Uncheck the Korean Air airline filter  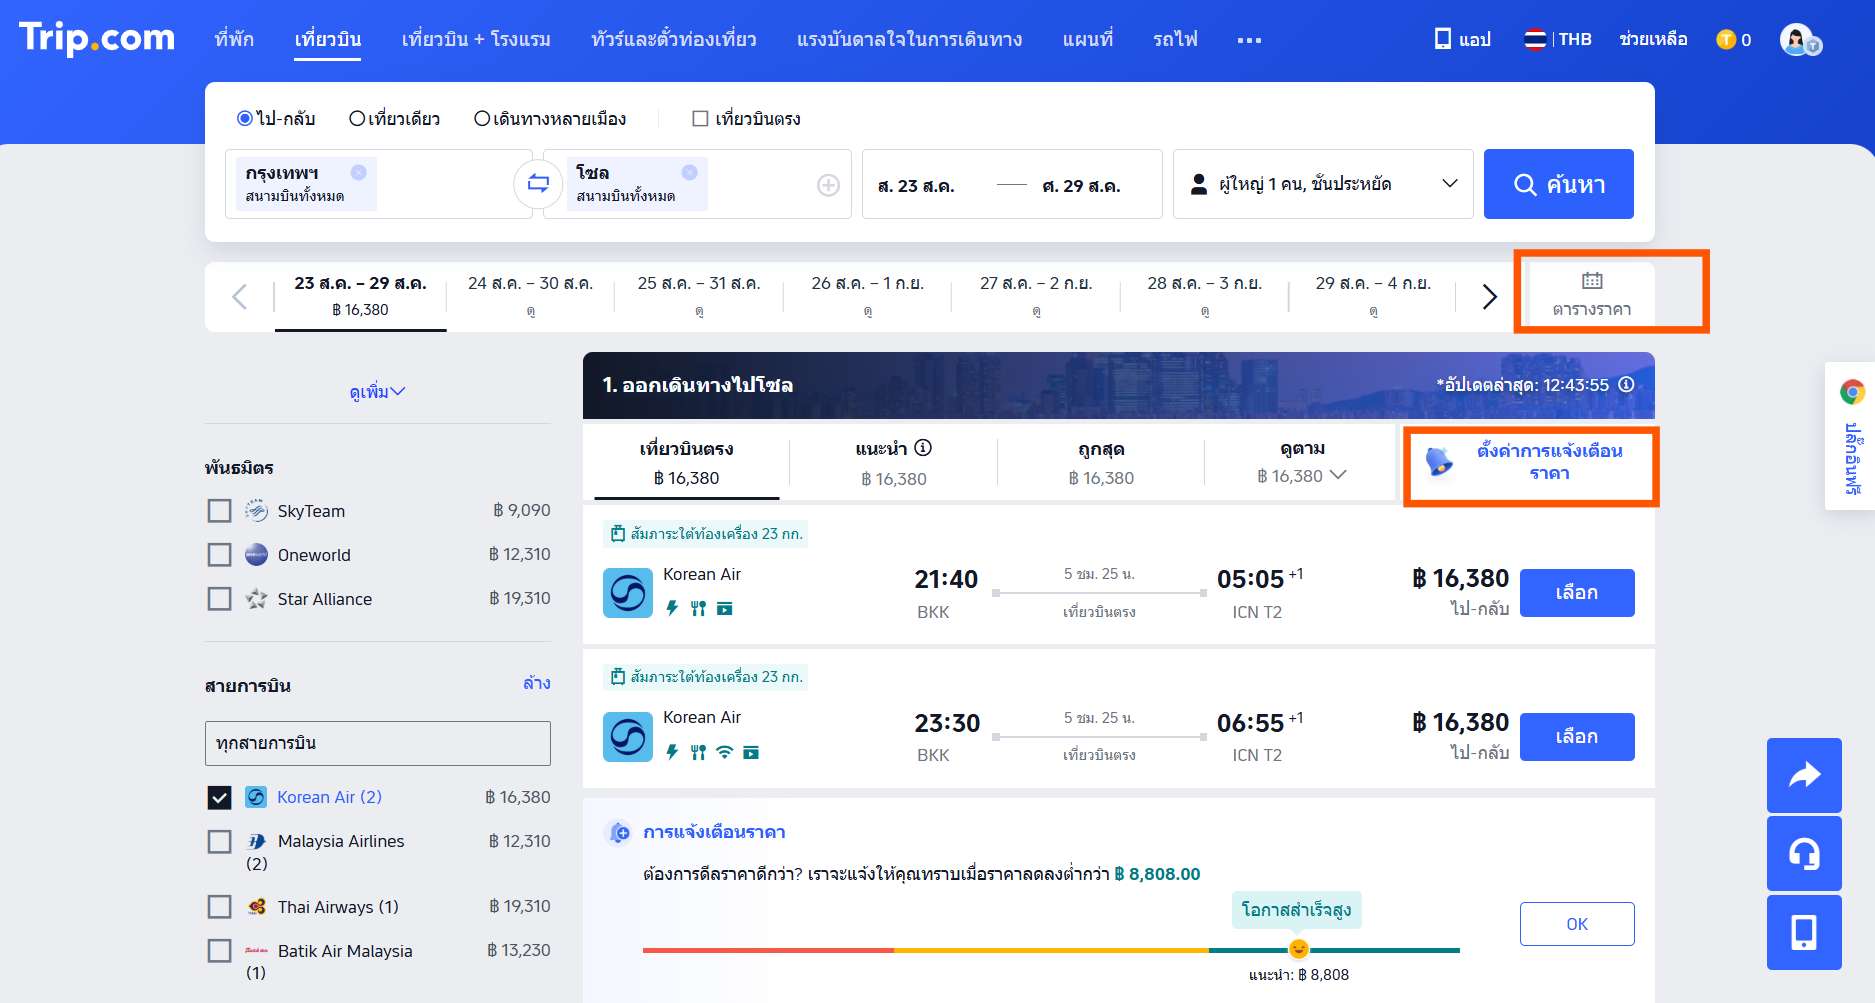219,797
